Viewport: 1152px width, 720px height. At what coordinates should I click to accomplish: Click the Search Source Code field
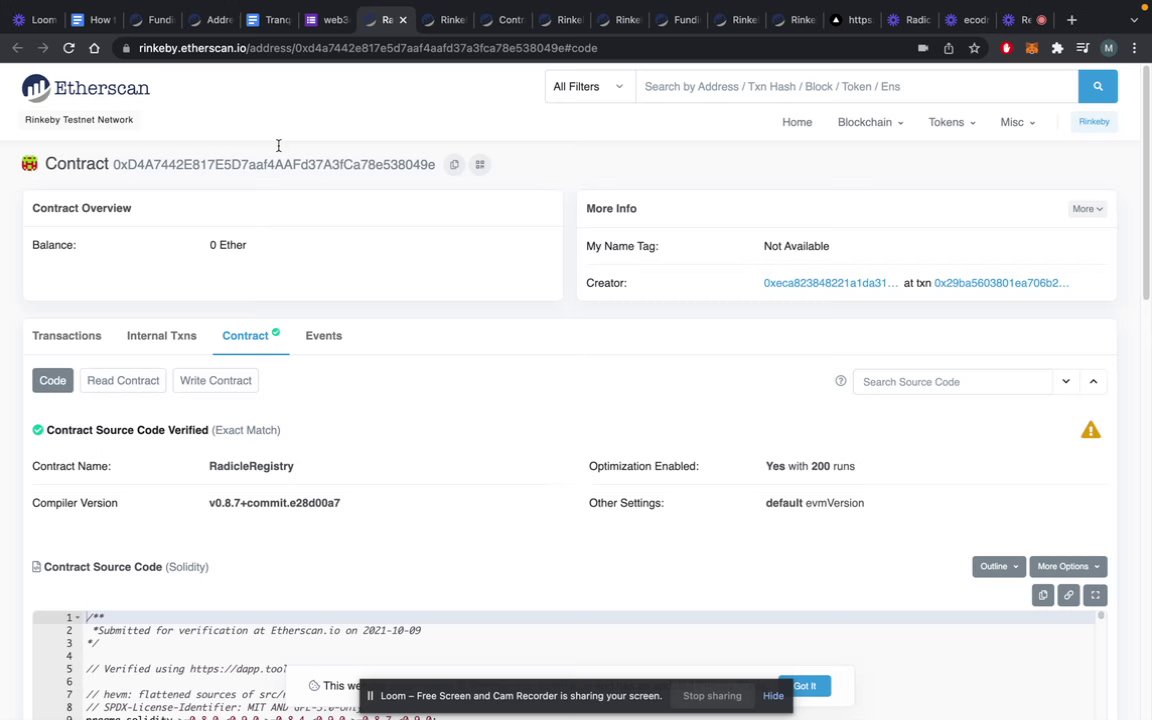click(x=953, y=382)
